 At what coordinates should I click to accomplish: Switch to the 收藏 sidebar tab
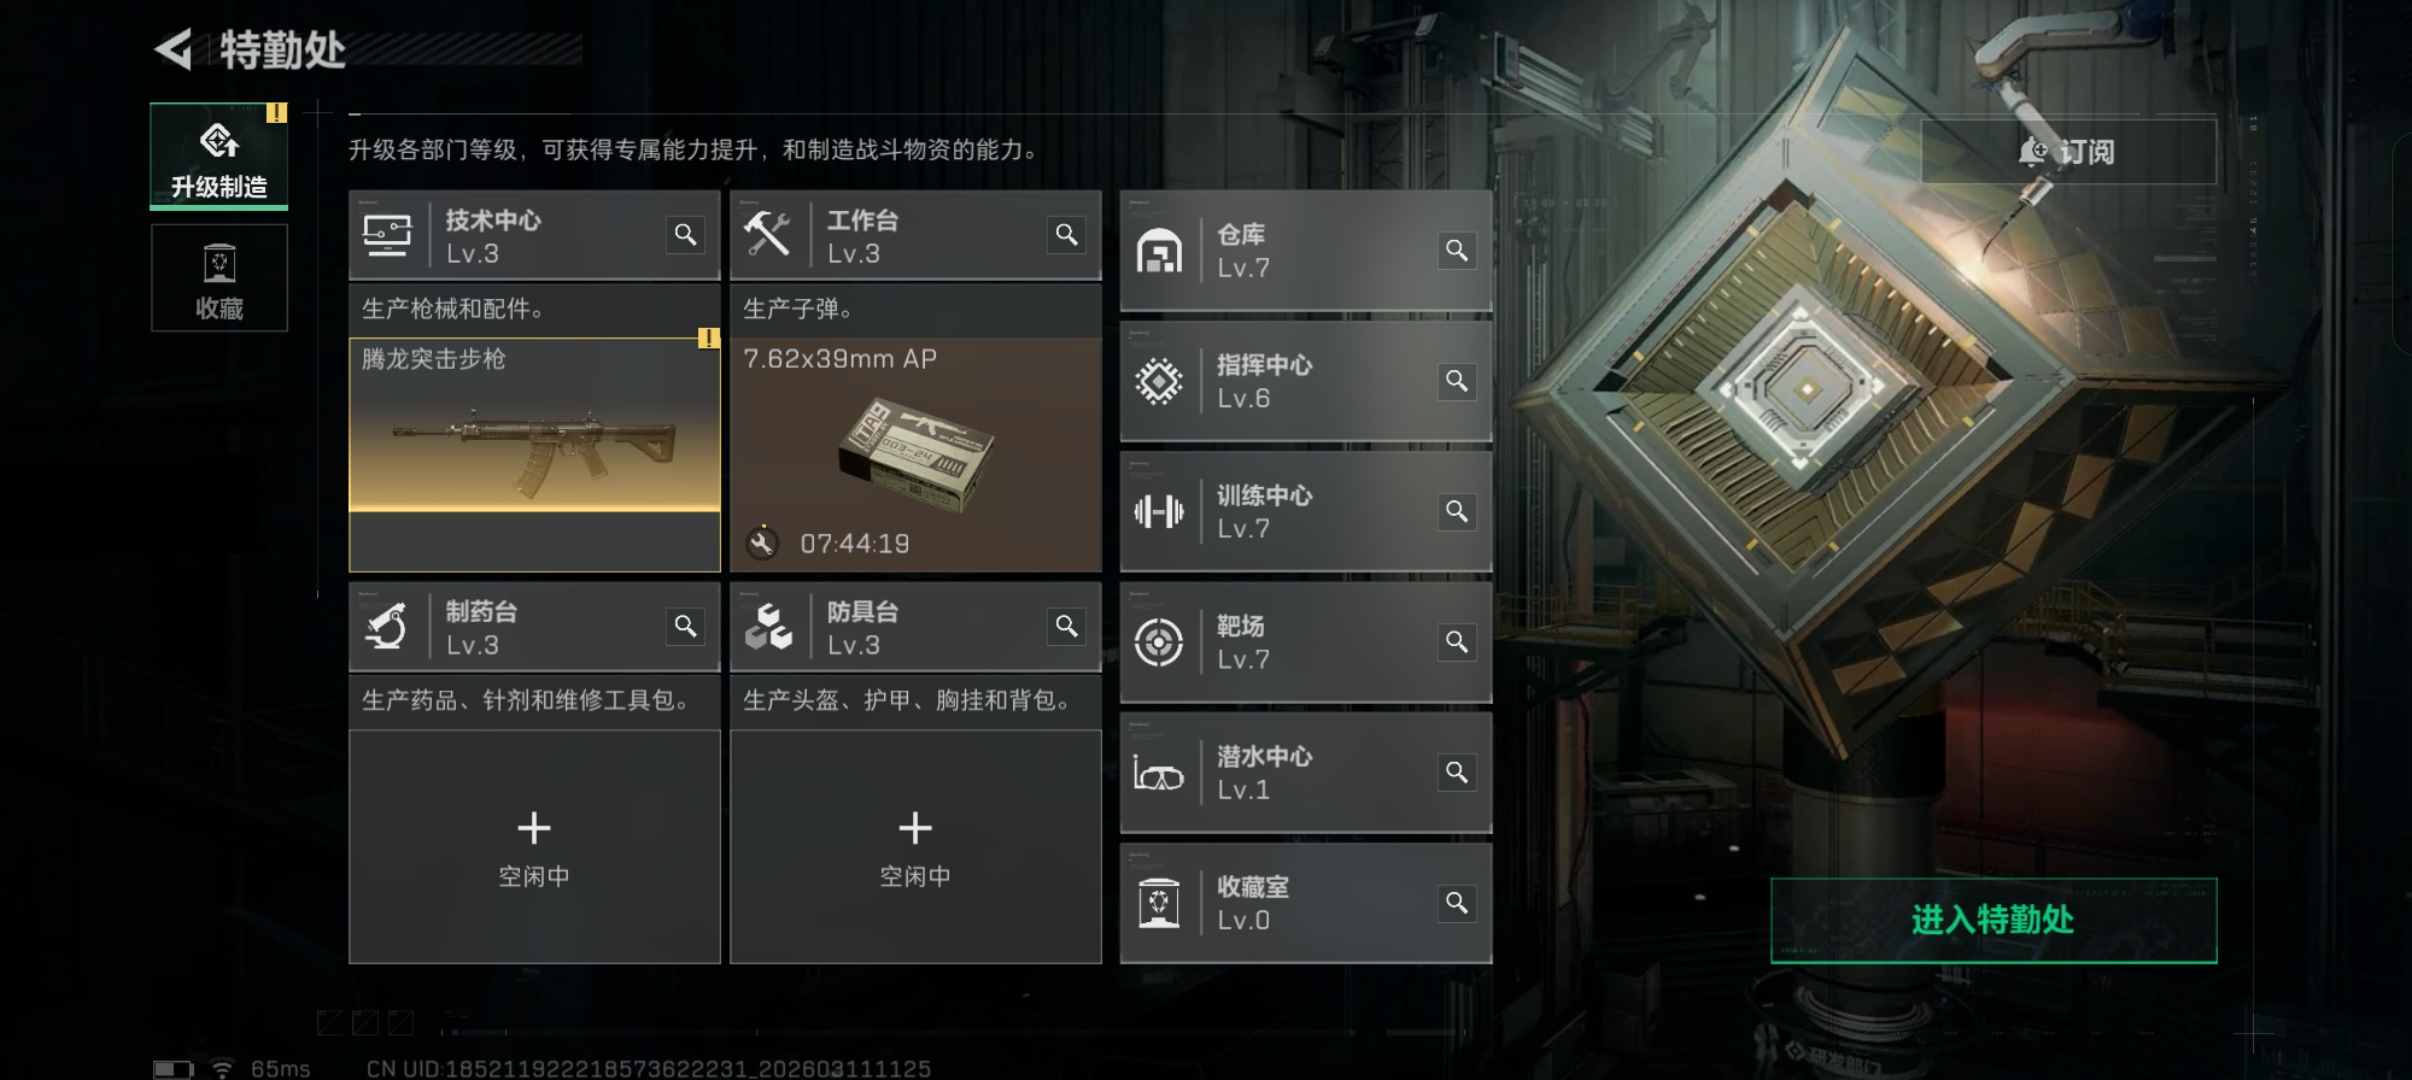219,278
